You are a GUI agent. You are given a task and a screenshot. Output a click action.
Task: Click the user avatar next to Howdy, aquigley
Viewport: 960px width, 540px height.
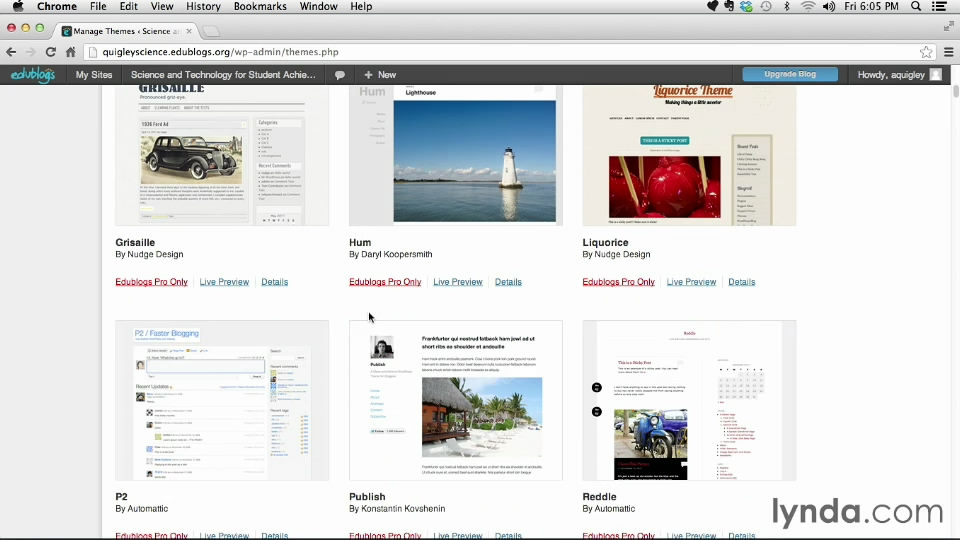click(936, 75)
